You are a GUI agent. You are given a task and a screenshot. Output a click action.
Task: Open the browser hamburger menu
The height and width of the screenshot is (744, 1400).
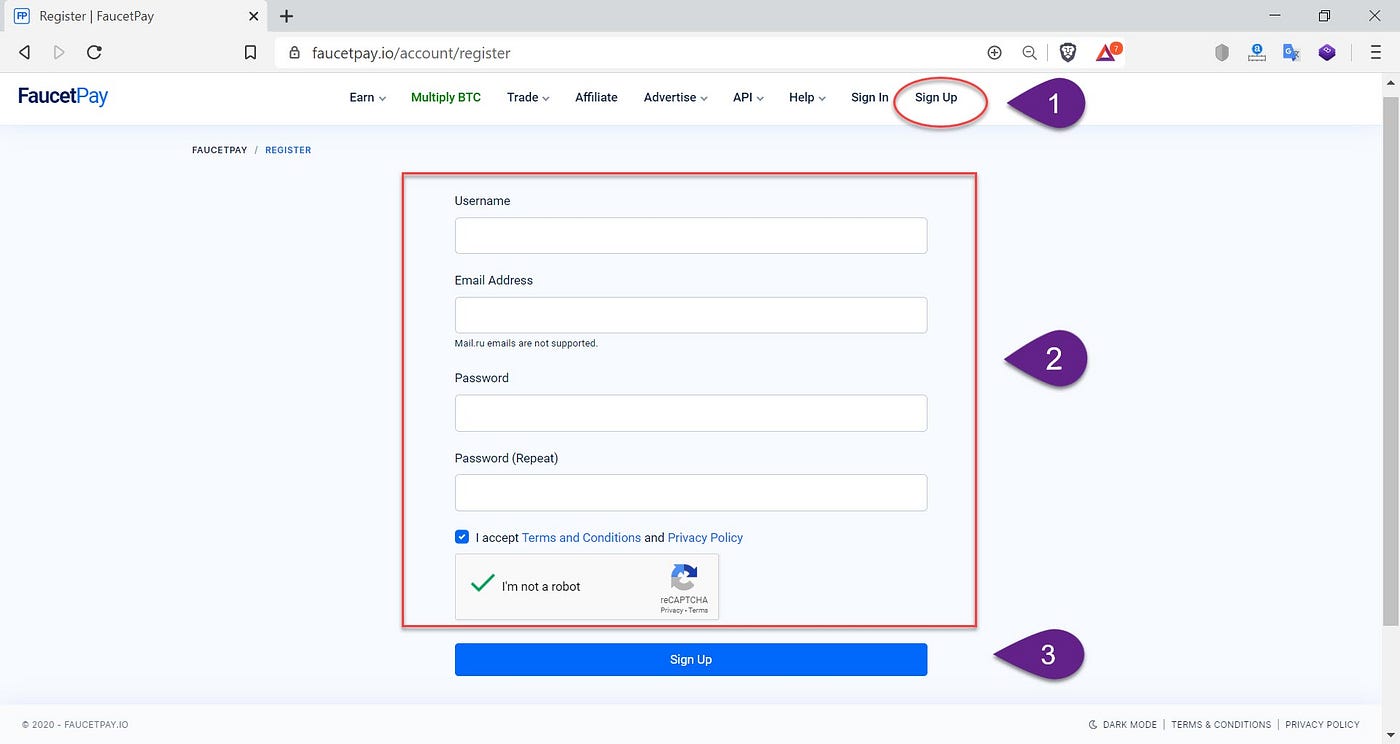(1376, 52)
